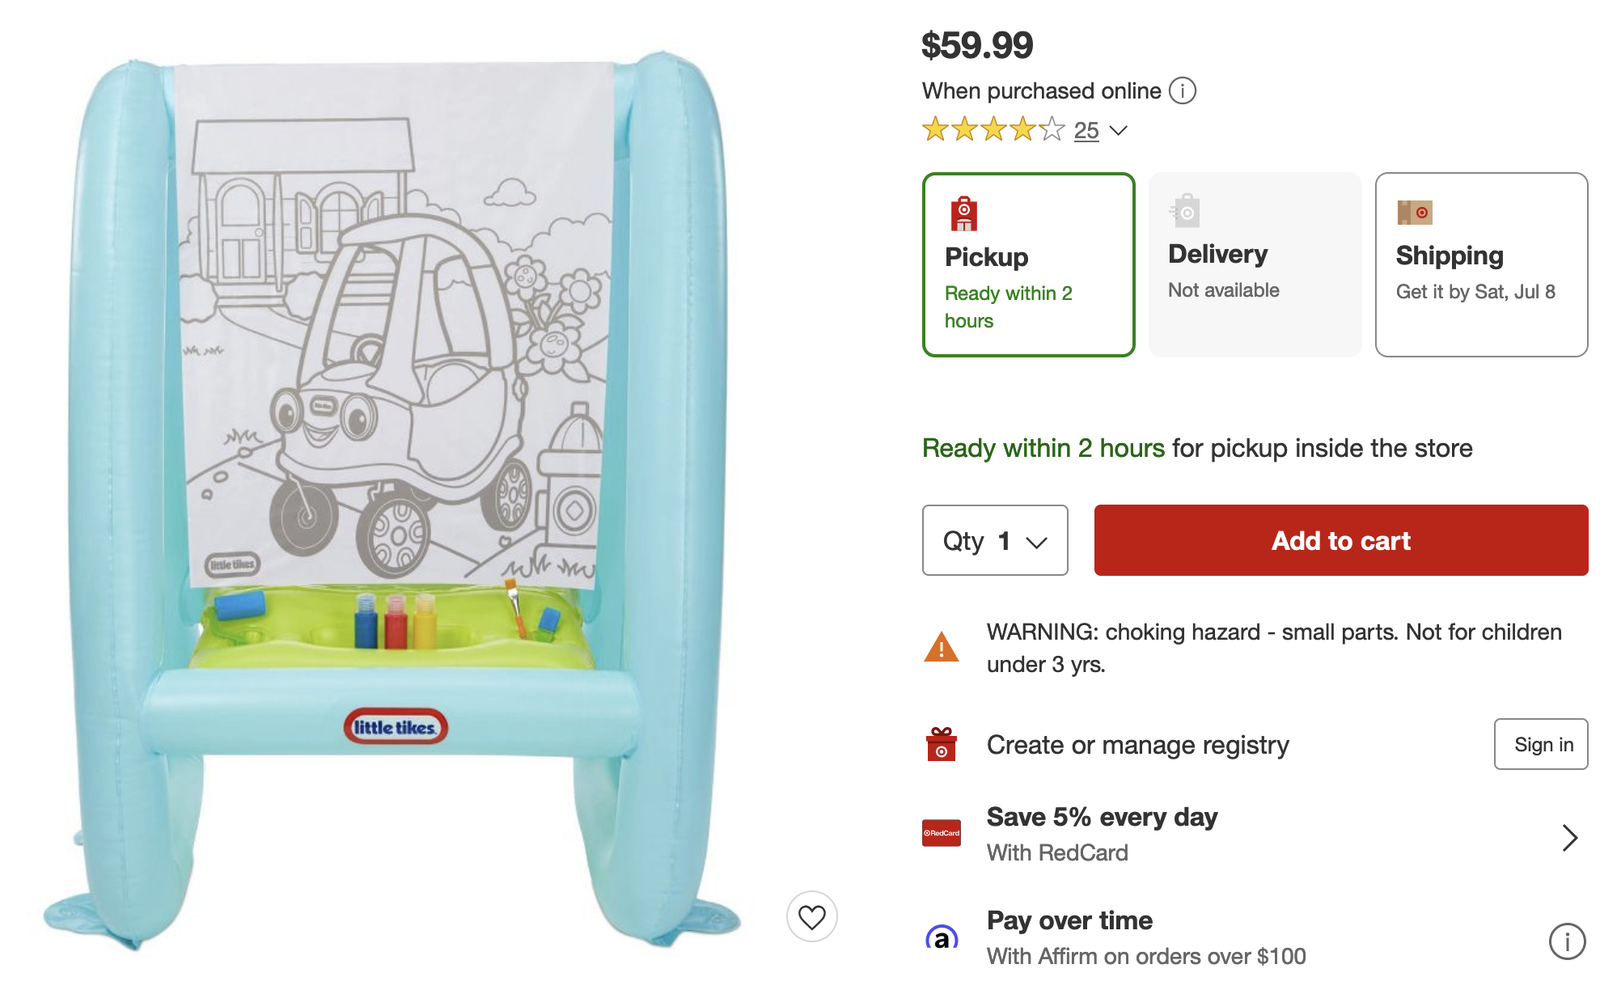
Task: Select the Shipping fulfillment option
Action: point(1481,265)
